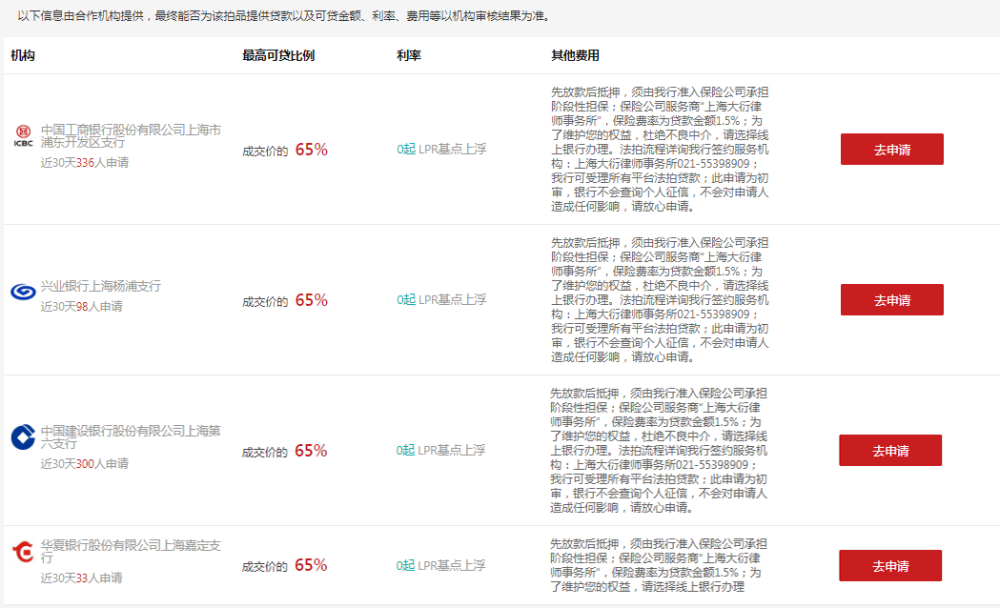Click 去申请 button for 兴业银行 row
Viewport: 1000px width, 608px height.
(891, 299)
